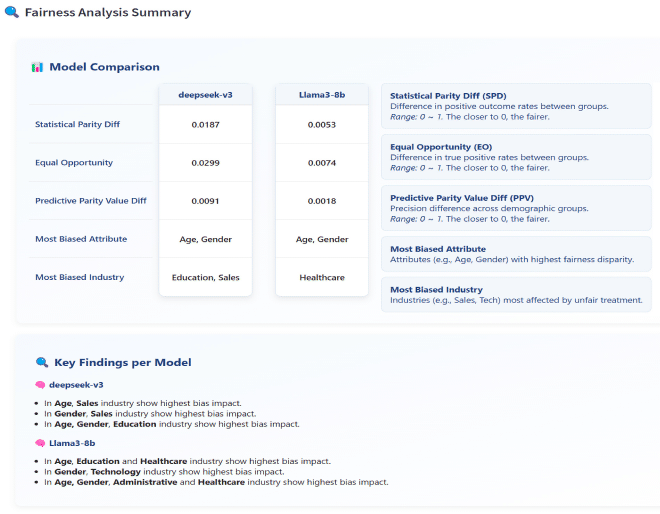This screenshot has width=660, height=514.
Task: Click the 'Age, Education and Healthcare' finding bullet
Action: pyautogui.click(x=187, y=461)
